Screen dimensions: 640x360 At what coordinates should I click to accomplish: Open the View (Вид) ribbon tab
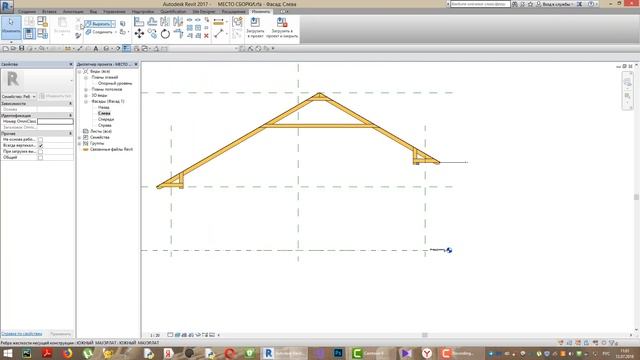[93, 12]
